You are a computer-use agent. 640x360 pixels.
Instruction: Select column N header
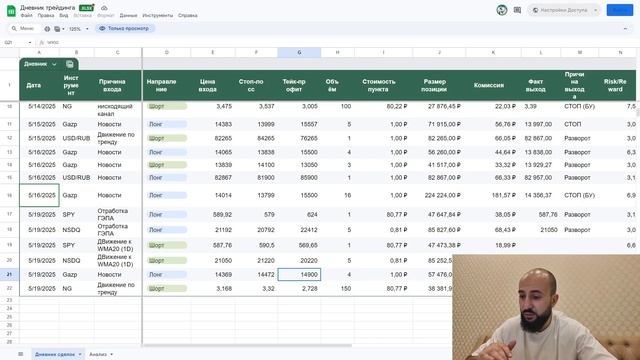(620, 52)
